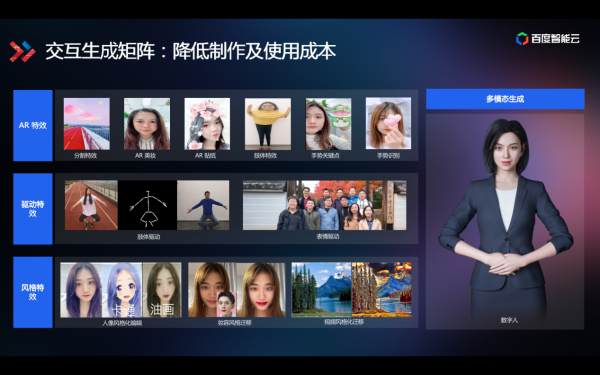
Task: Open the 分割特效 red track thumbnail
Action: click(86, 124)
